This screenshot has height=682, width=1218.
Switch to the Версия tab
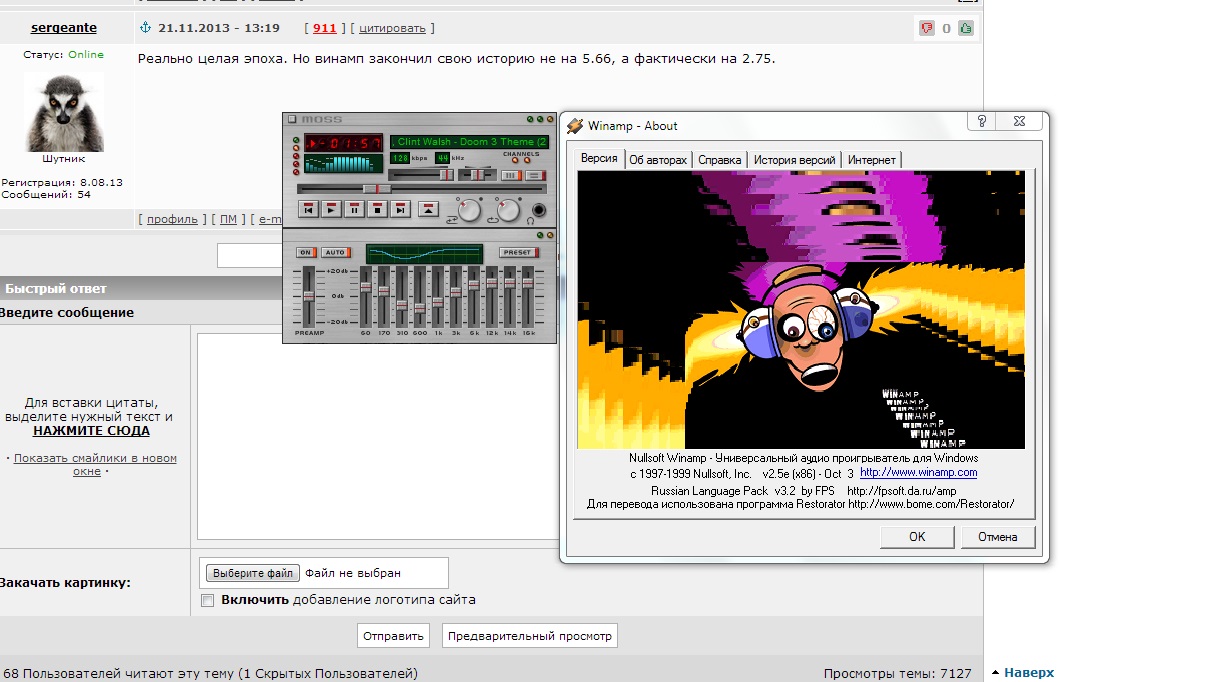pyautogui.click(x=599, y=158)
